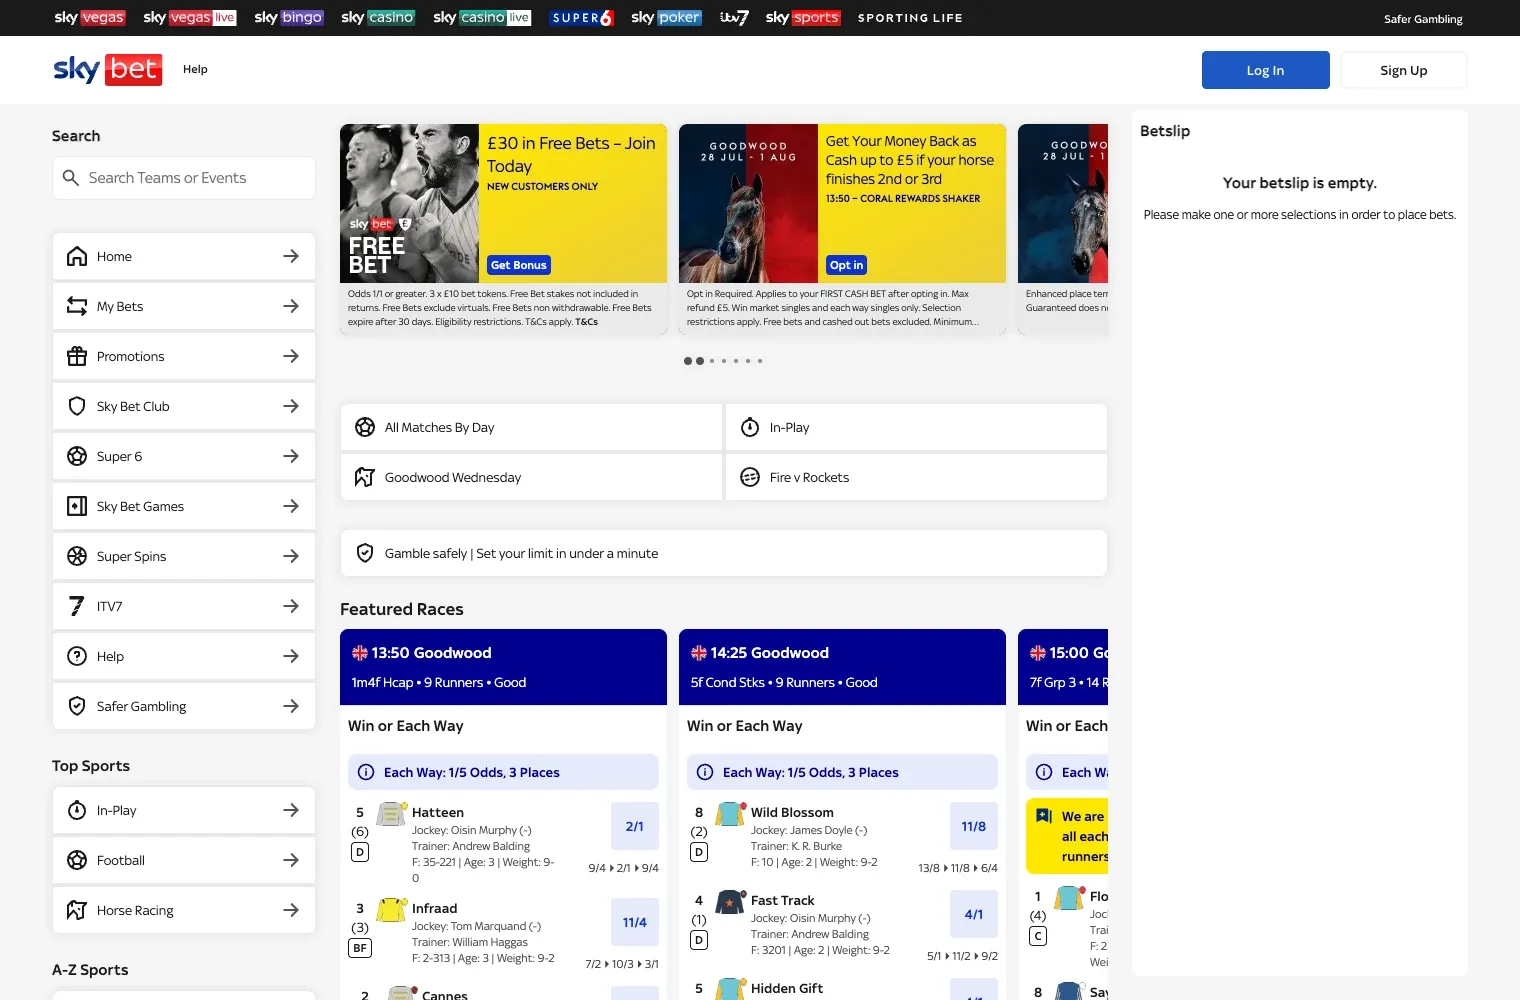Image resolution: width=1520 pixels, height=1000 pixels.
Task: Click the Sign Up button
Action: point(1404,70)
